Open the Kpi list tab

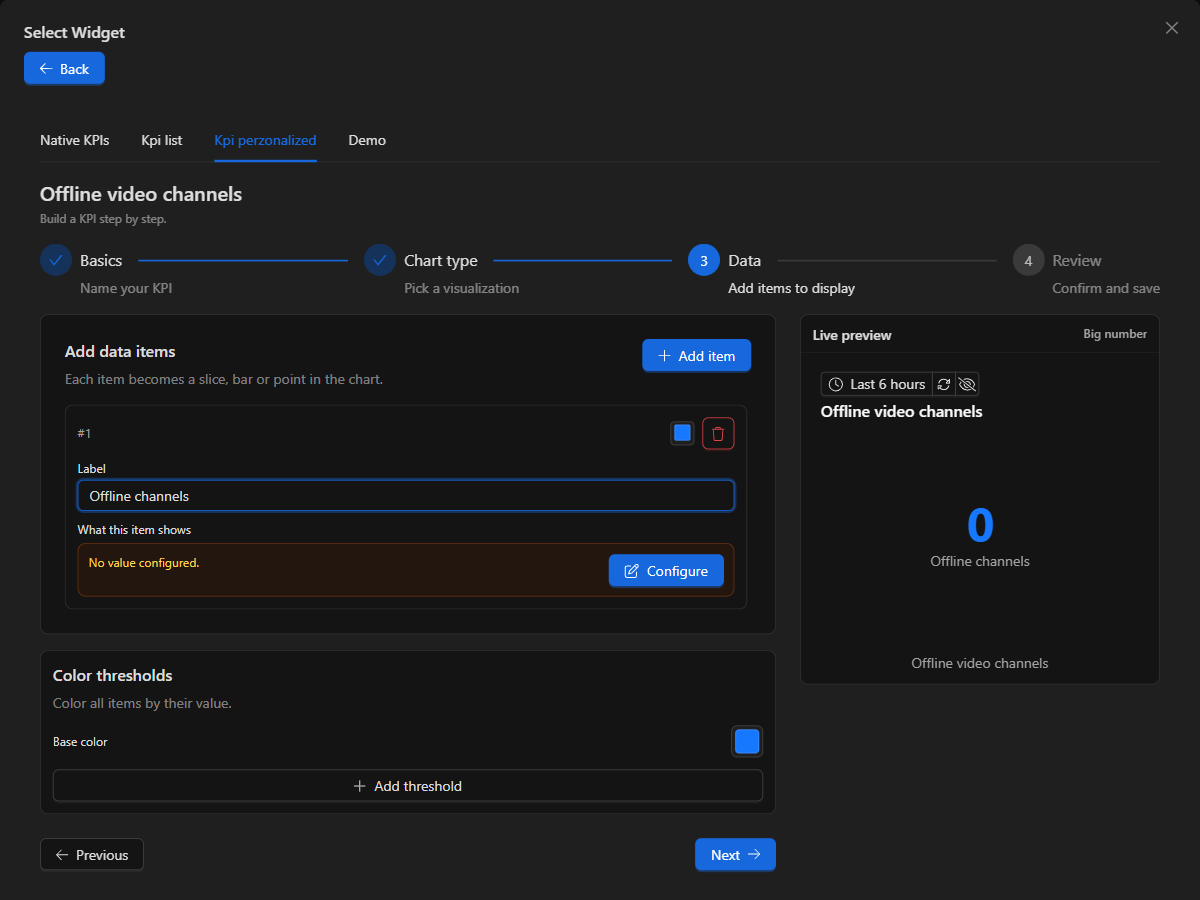pyautogui.click(x=162, y=140)
